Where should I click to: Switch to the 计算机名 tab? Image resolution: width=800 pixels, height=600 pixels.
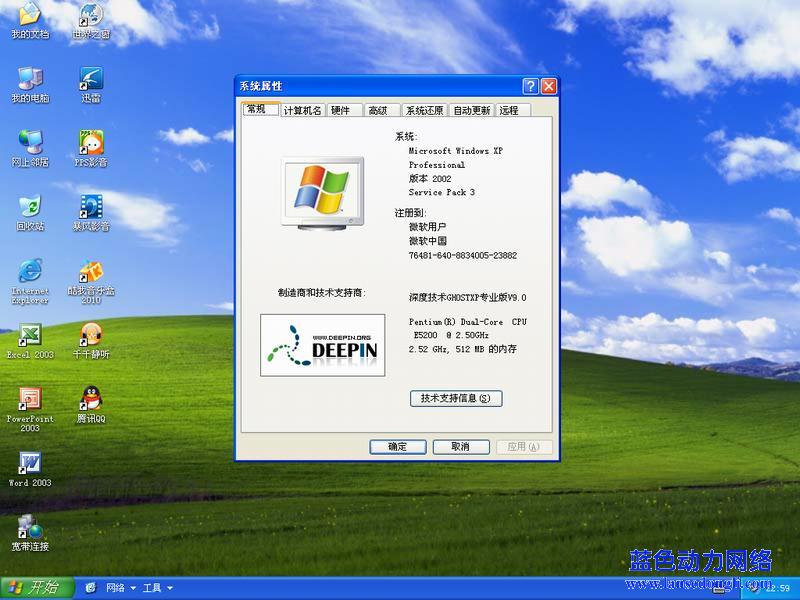[x=302, y=110]
